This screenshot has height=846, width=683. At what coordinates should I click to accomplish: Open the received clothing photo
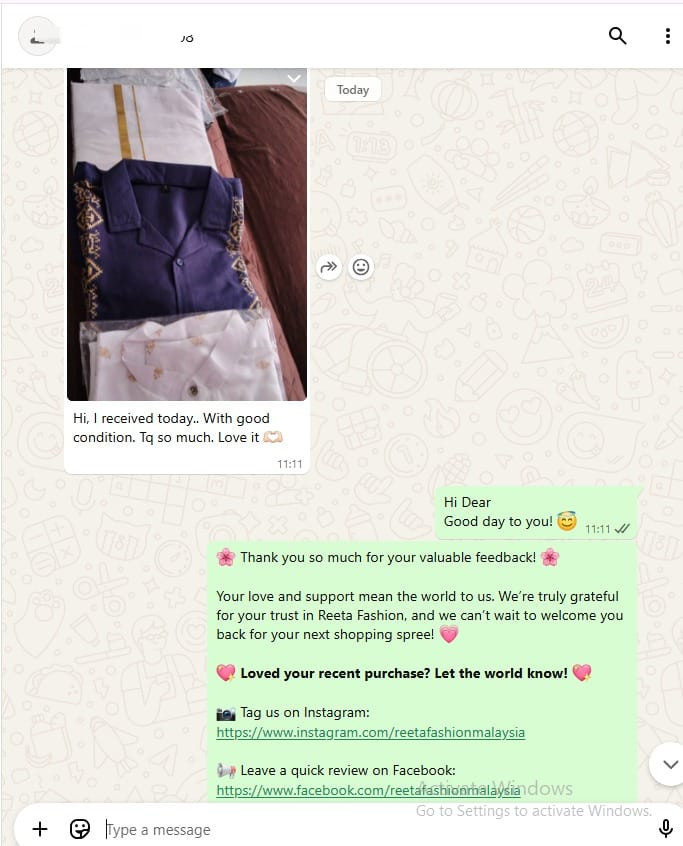coord(187,234)
